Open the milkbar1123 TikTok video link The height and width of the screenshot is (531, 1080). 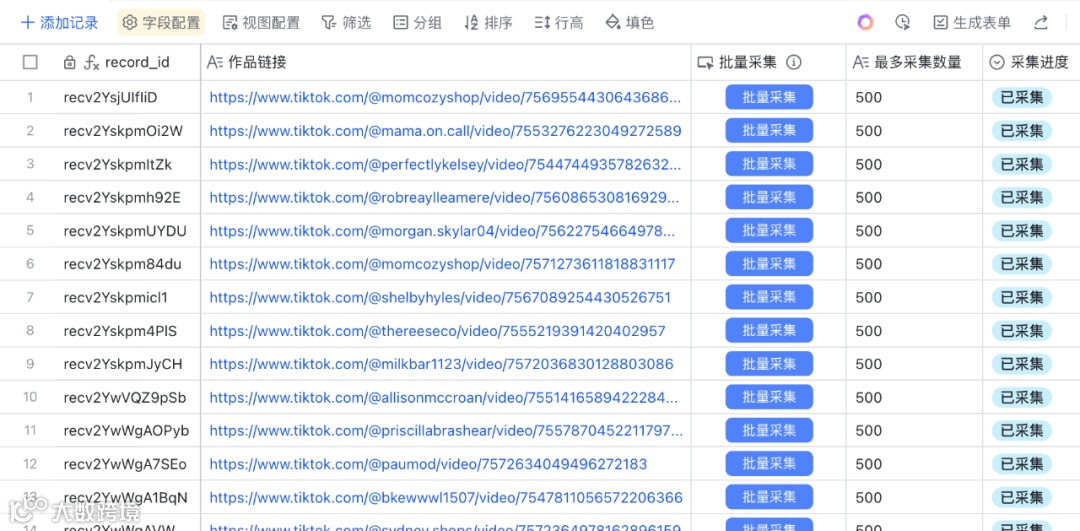pyautogui.click(x=442, y=364)
